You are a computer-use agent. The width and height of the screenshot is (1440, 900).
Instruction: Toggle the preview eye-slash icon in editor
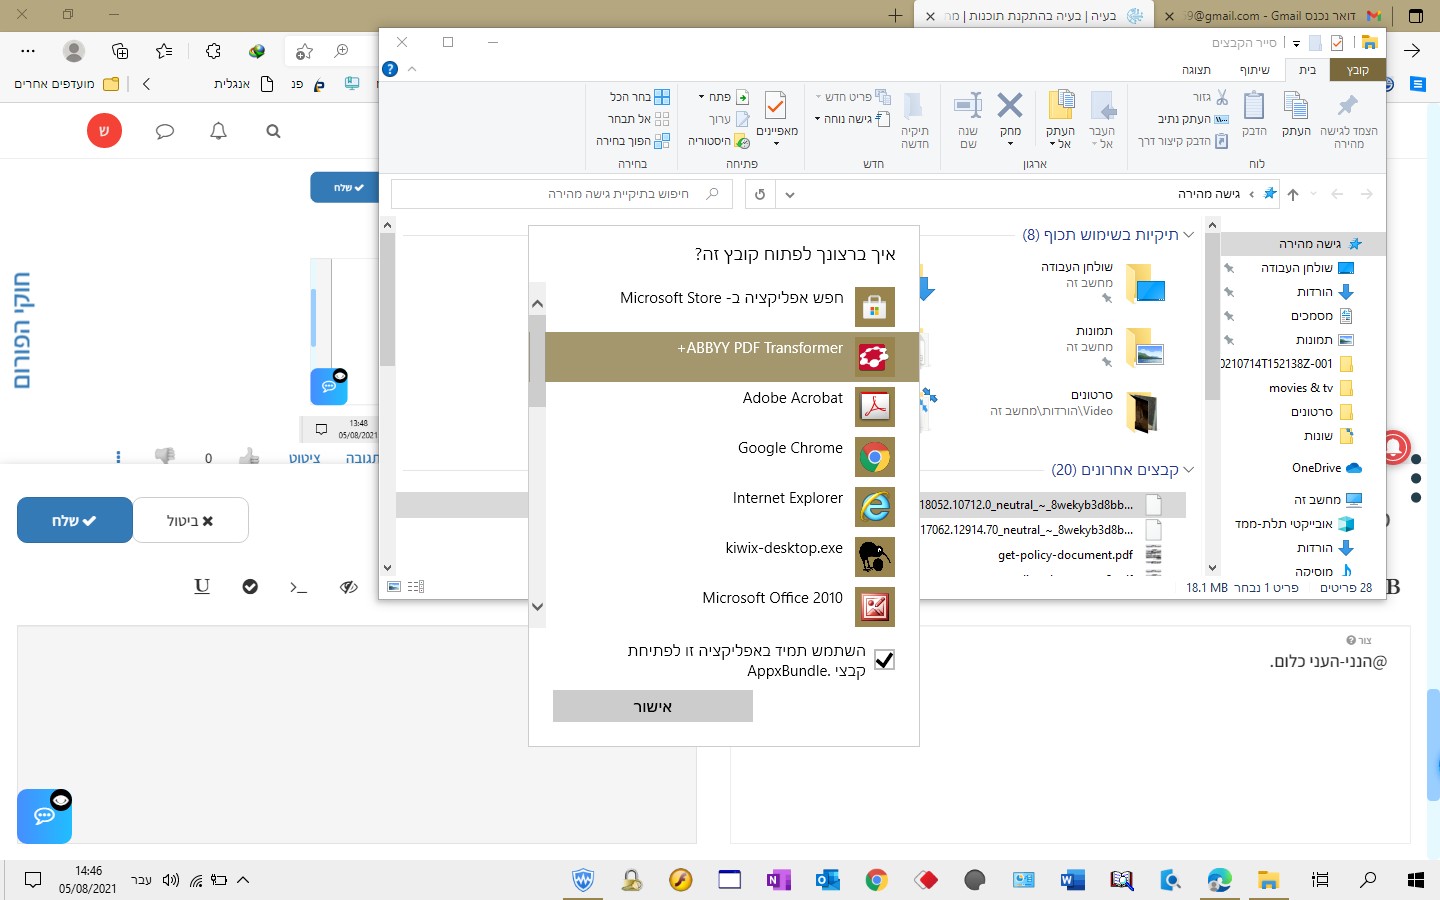click(x=348, y=587)
